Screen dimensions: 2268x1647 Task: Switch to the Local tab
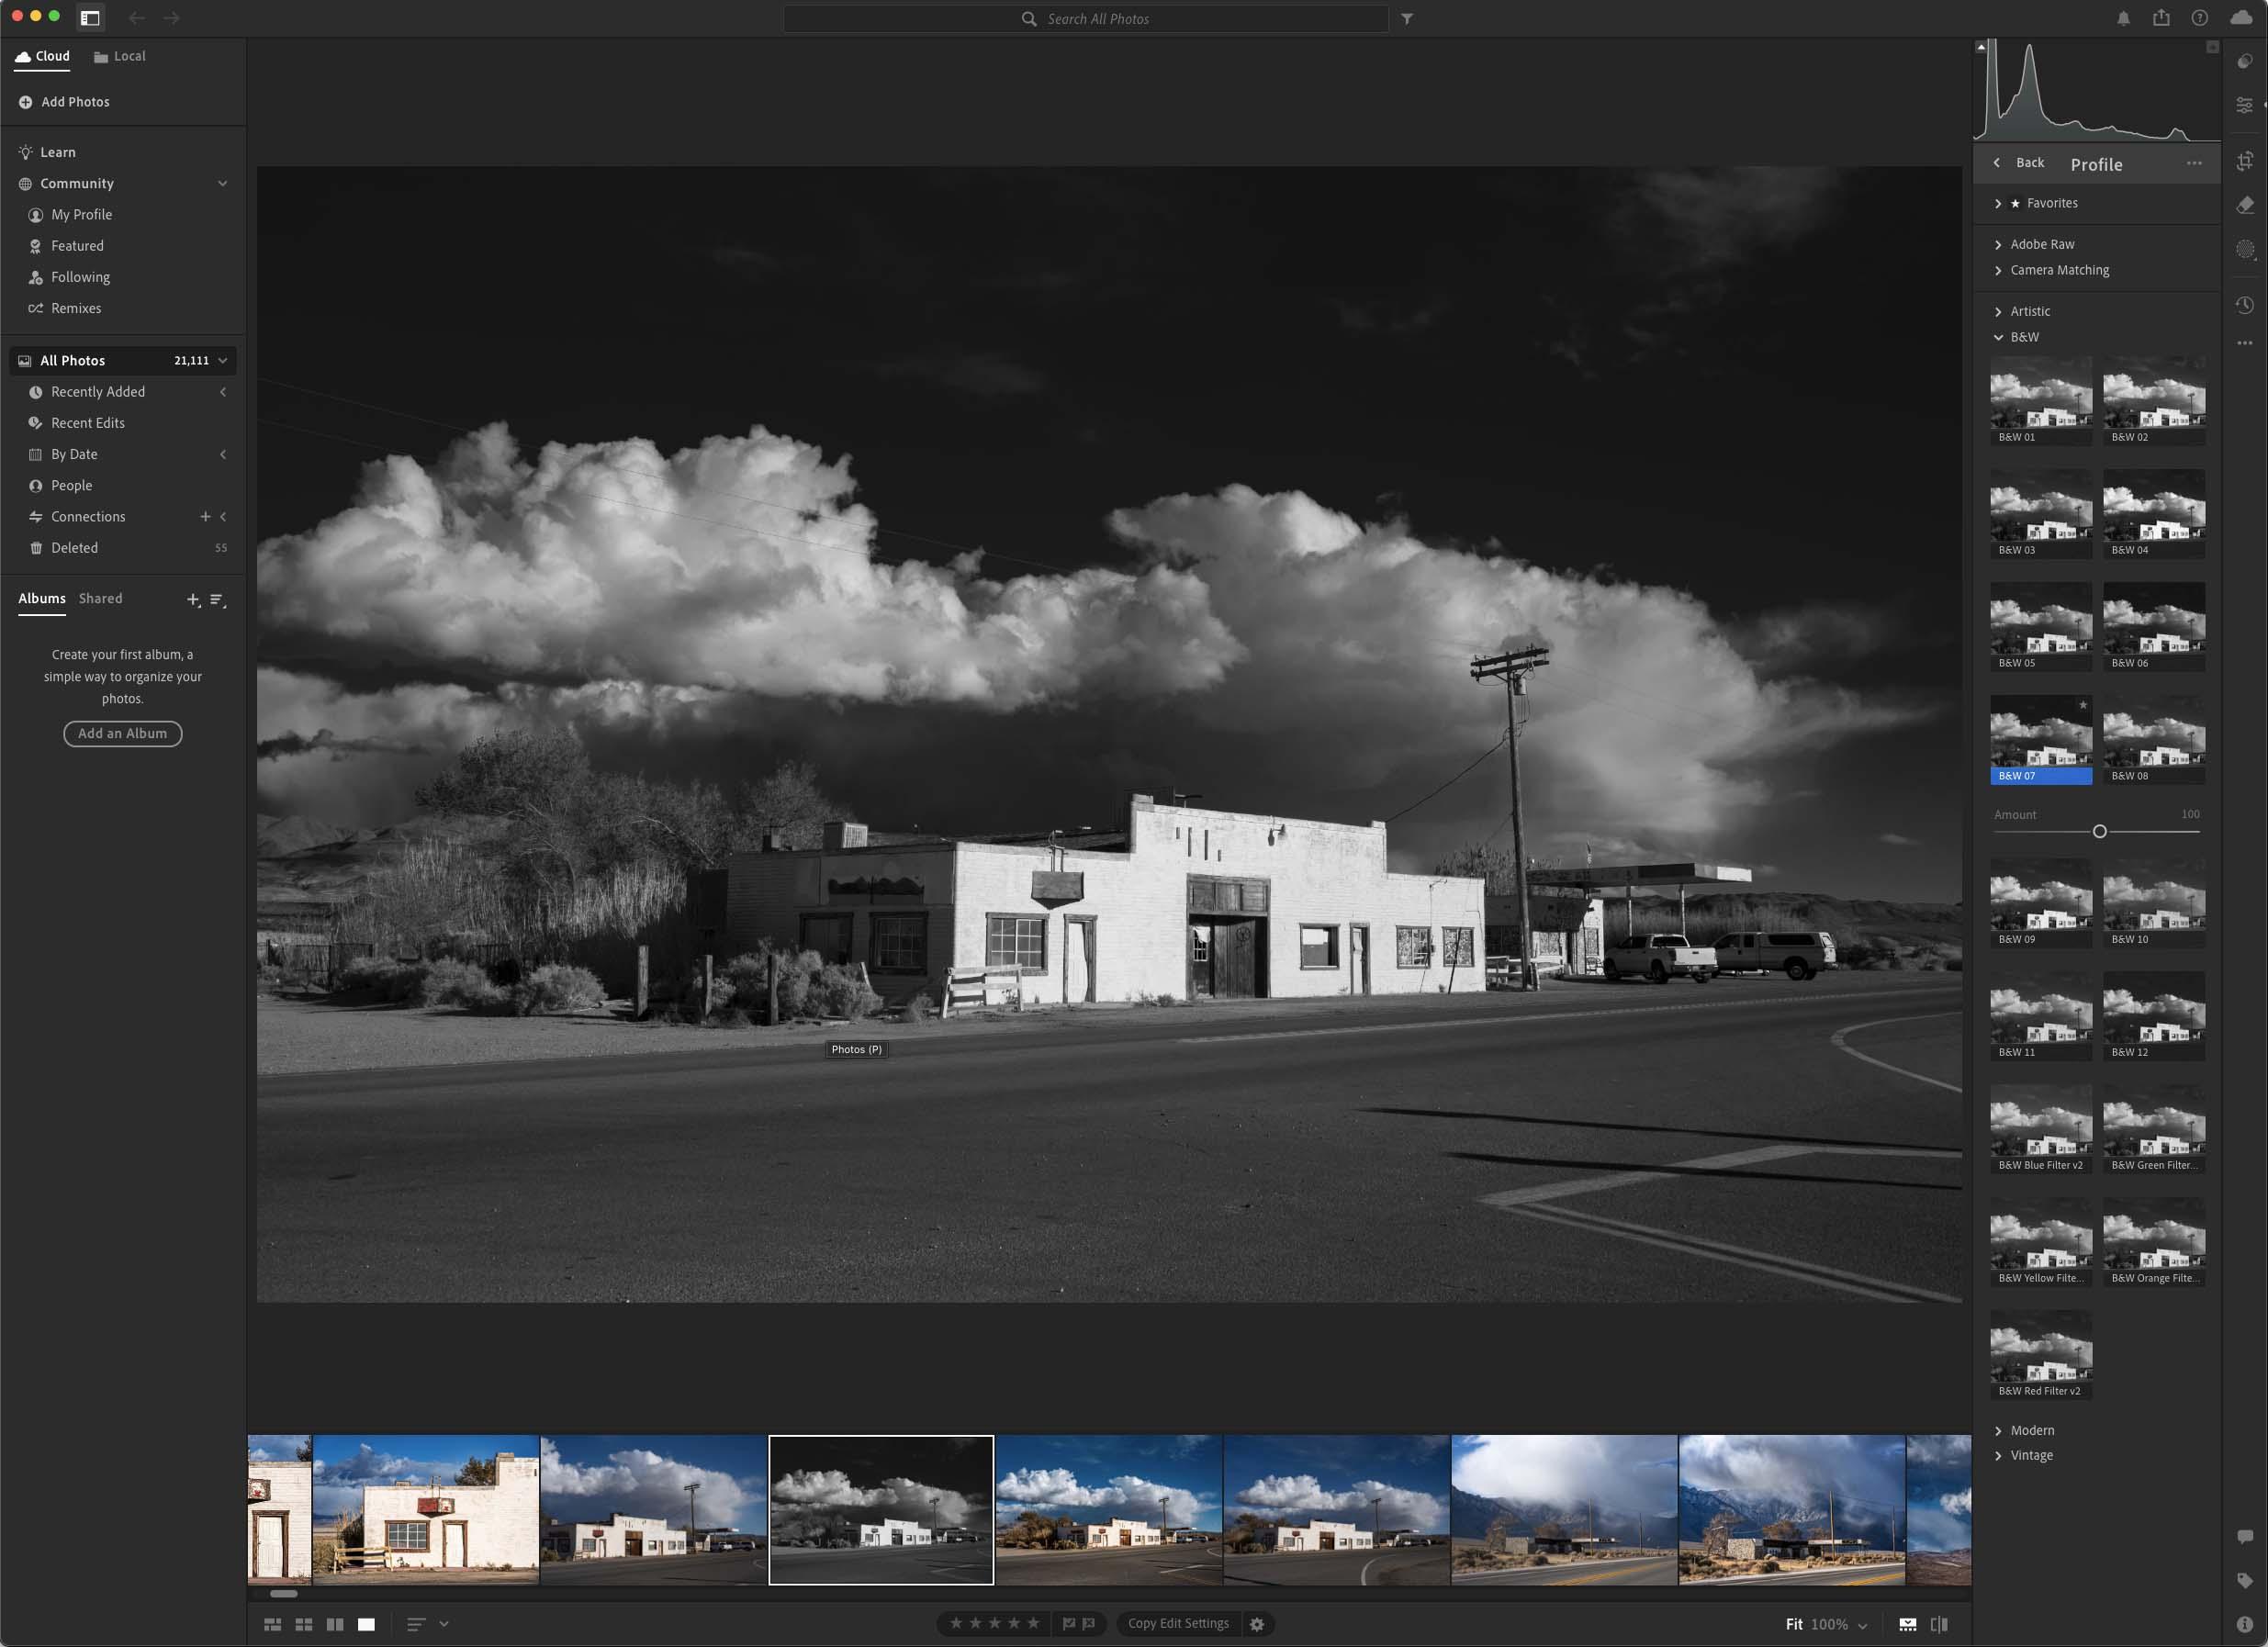coord(120,56)
